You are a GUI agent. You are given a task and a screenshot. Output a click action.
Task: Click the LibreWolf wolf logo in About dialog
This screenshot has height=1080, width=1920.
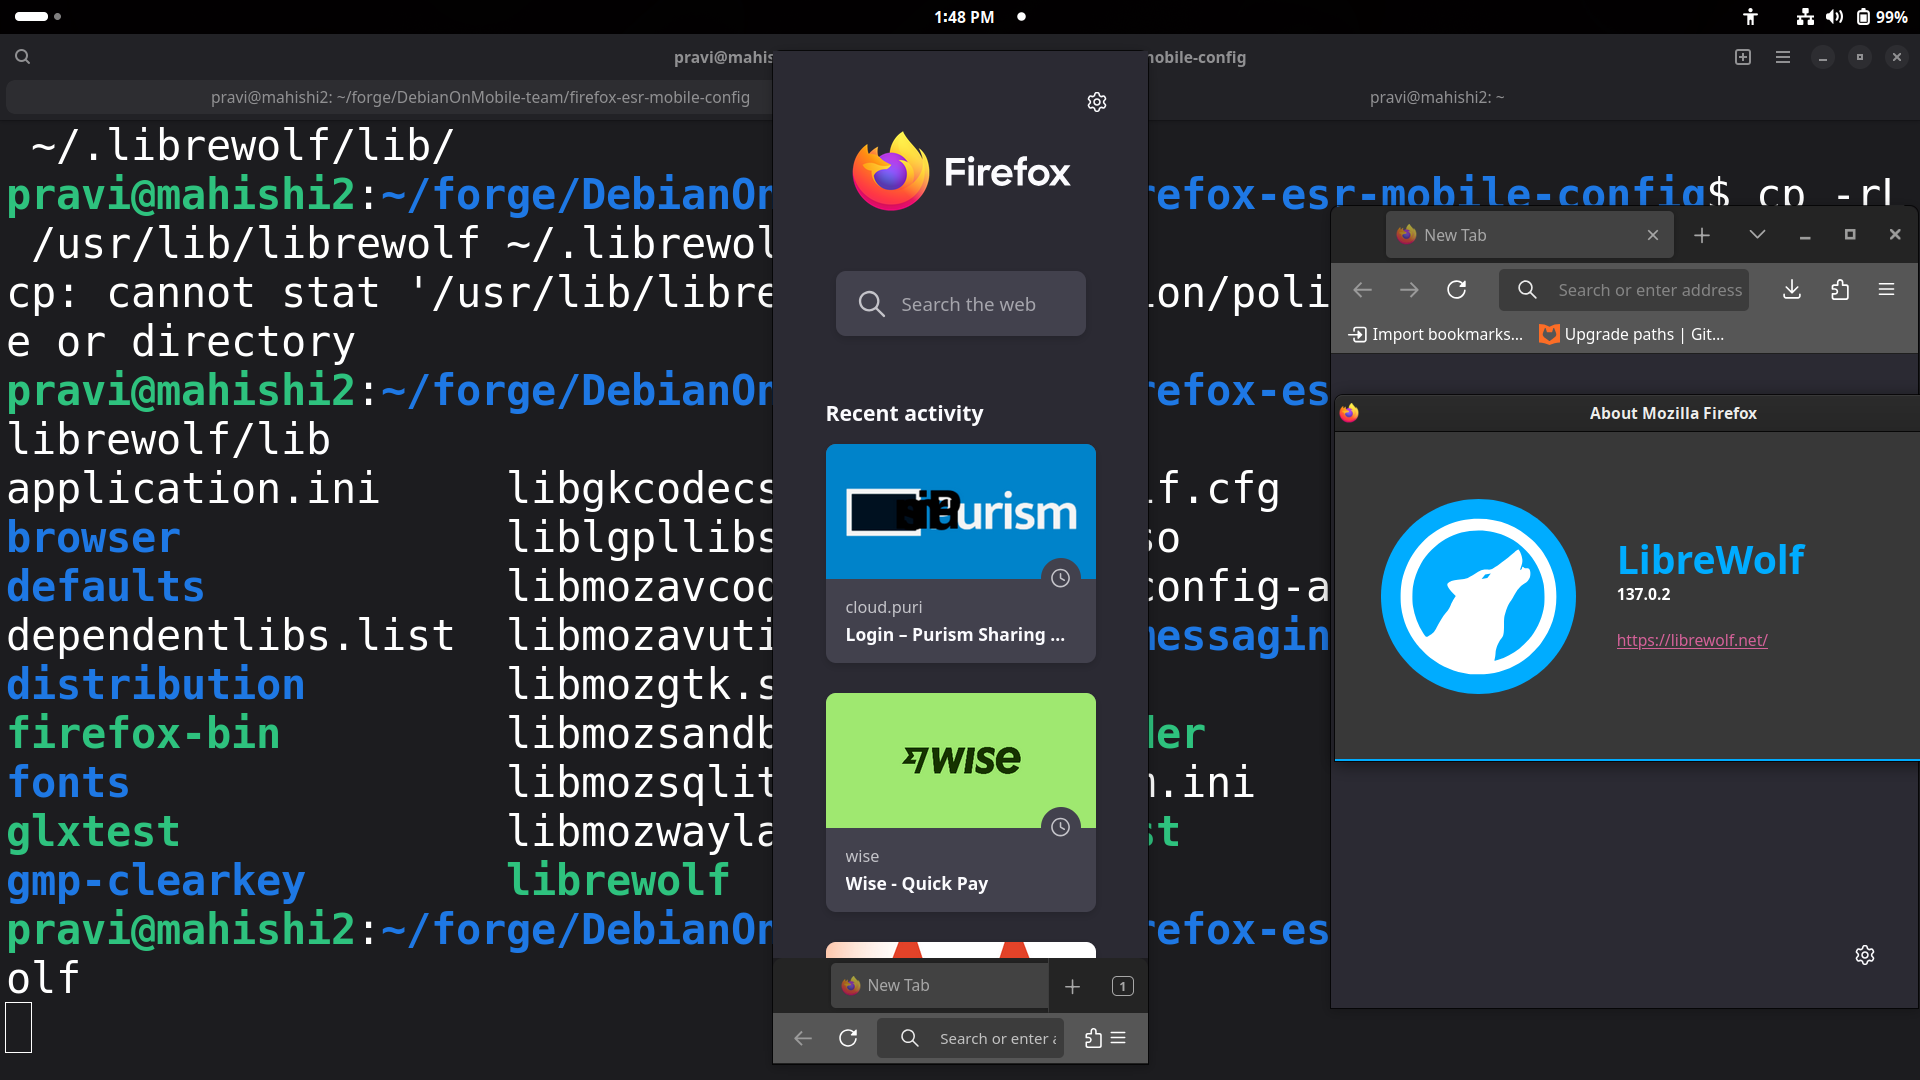pos(1478,596)
